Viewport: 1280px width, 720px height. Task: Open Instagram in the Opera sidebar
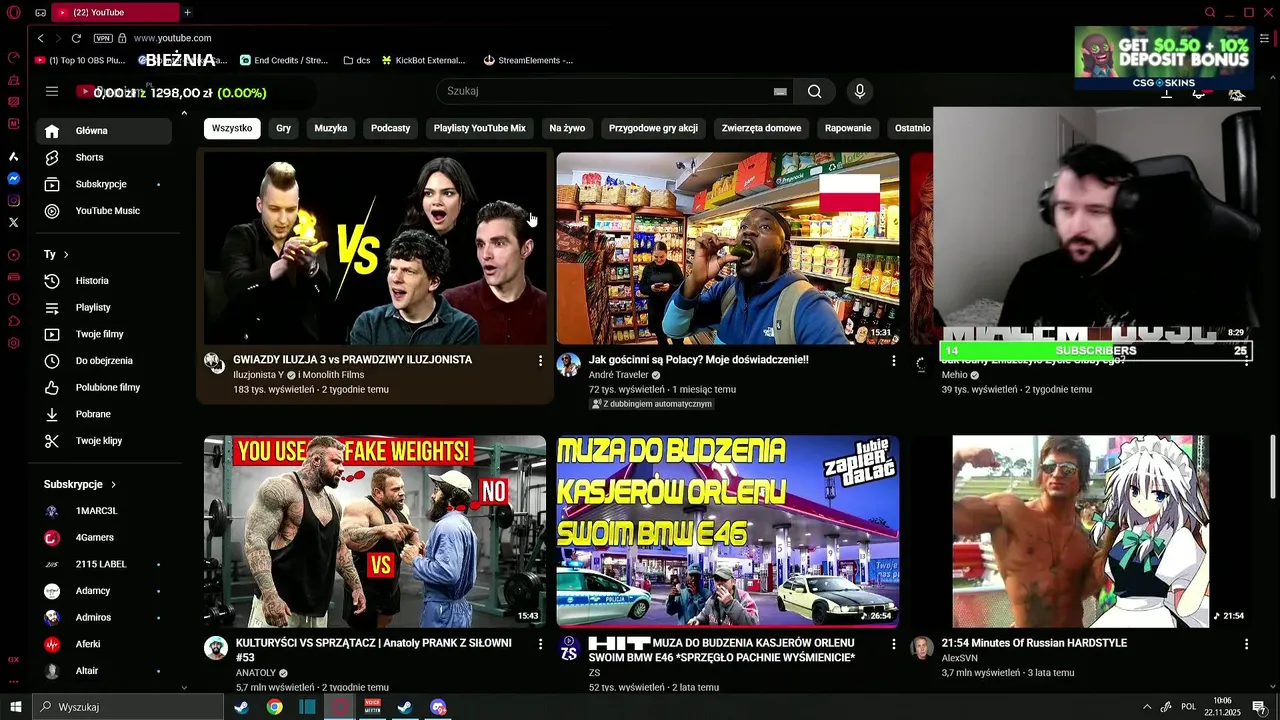click(x=13, y=200)
